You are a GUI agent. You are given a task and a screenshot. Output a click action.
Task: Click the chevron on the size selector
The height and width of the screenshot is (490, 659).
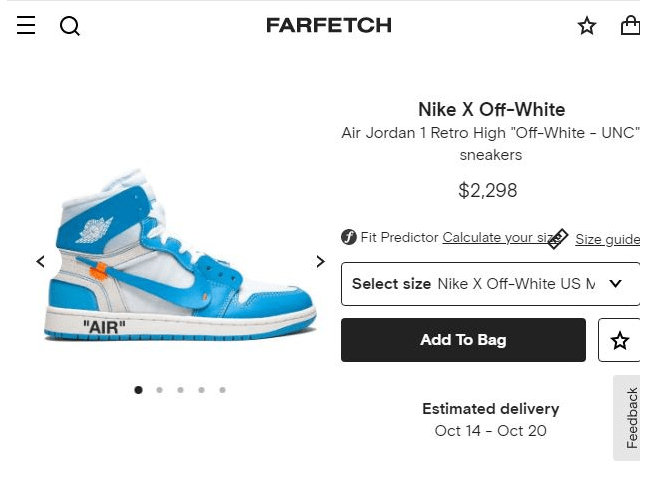pos(615,284)
